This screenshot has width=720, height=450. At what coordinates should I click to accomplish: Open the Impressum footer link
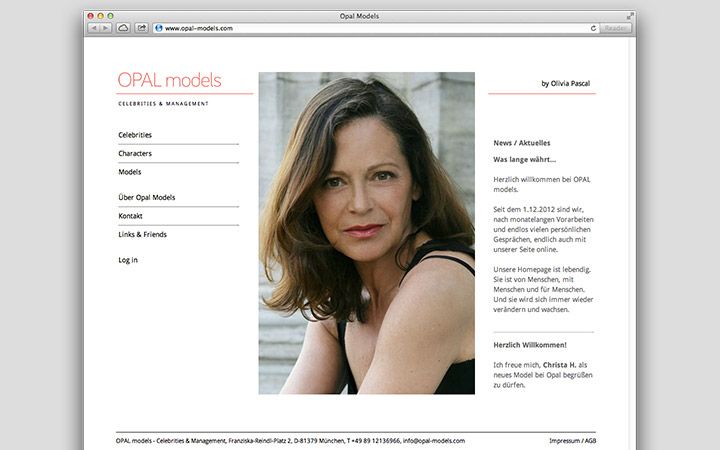coord(564,440)
